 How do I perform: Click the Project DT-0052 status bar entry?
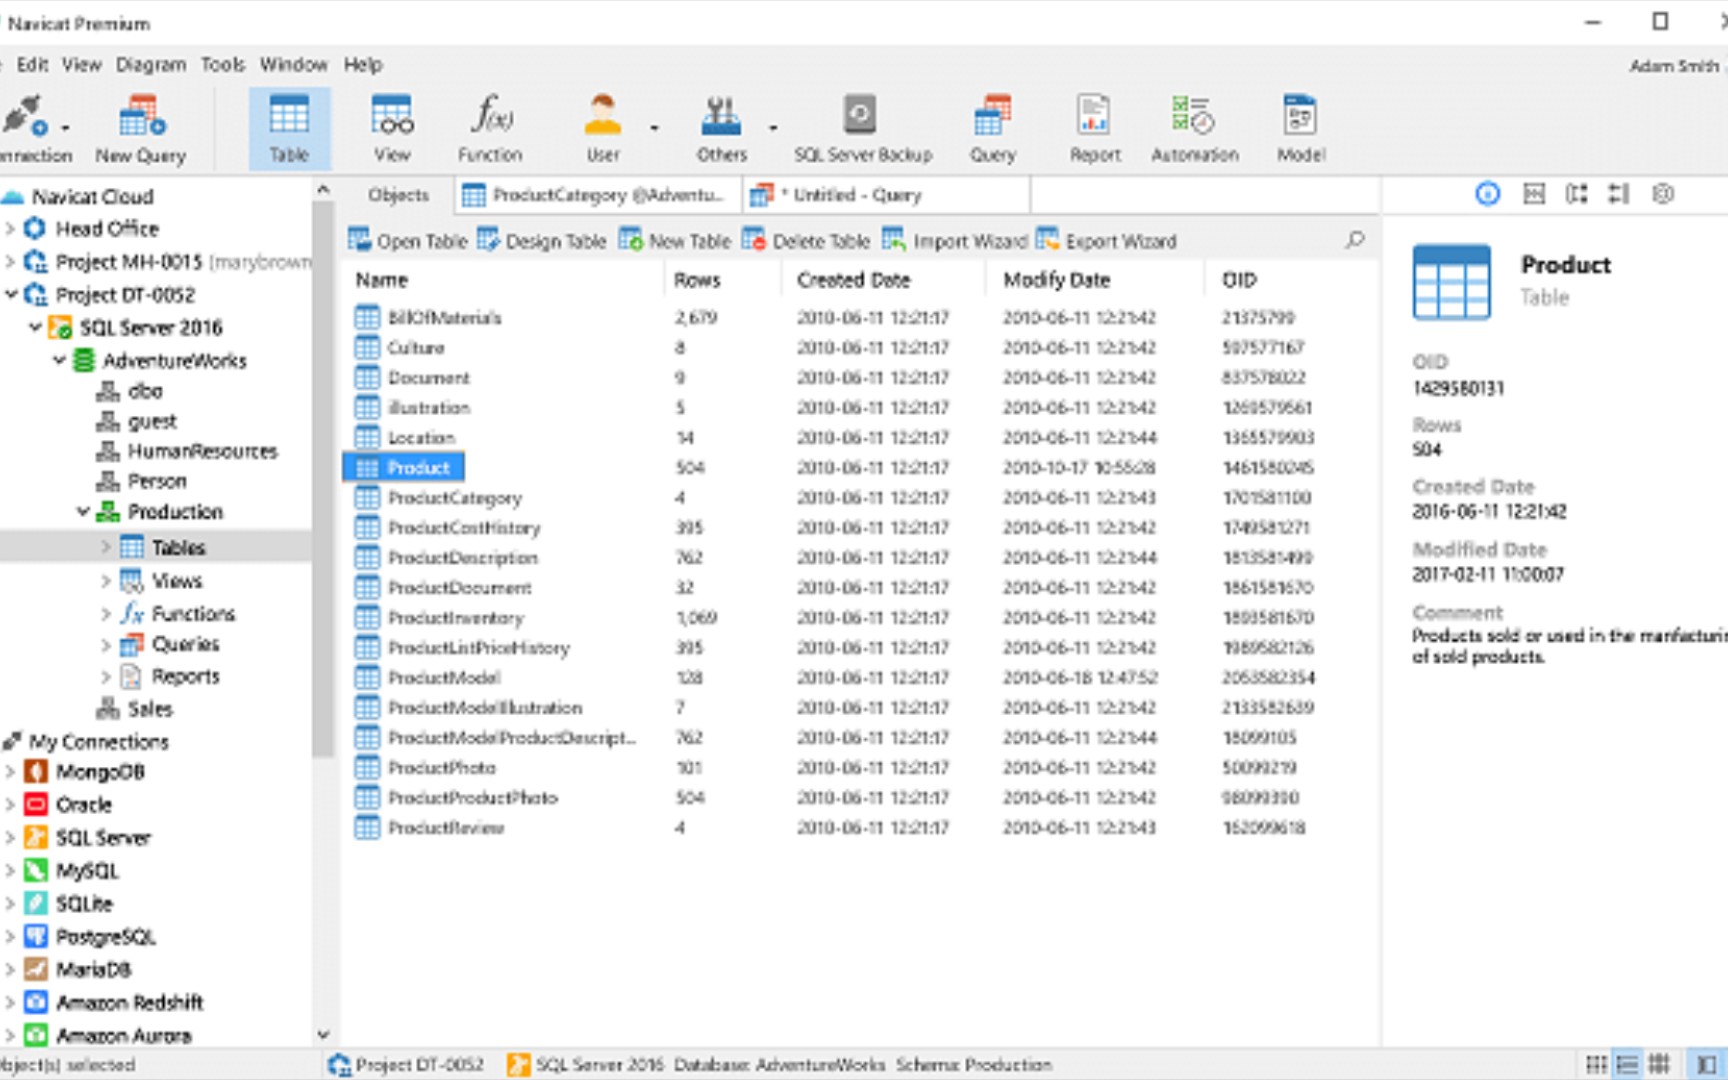406,1065
